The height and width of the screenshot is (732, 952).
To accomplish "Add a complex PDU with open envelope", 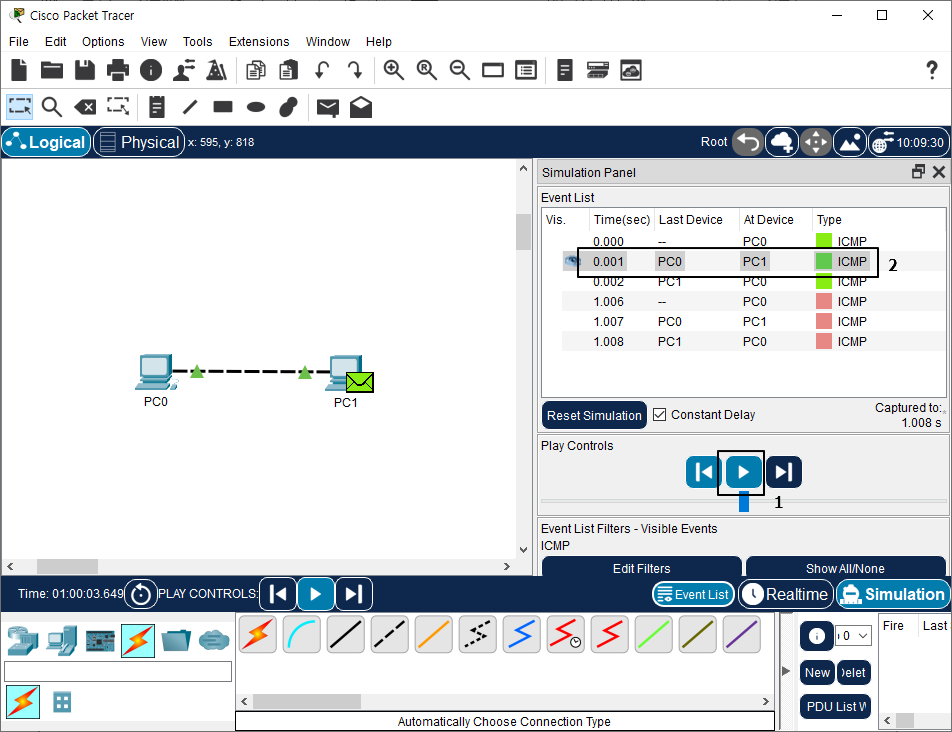I will (361, 107).
